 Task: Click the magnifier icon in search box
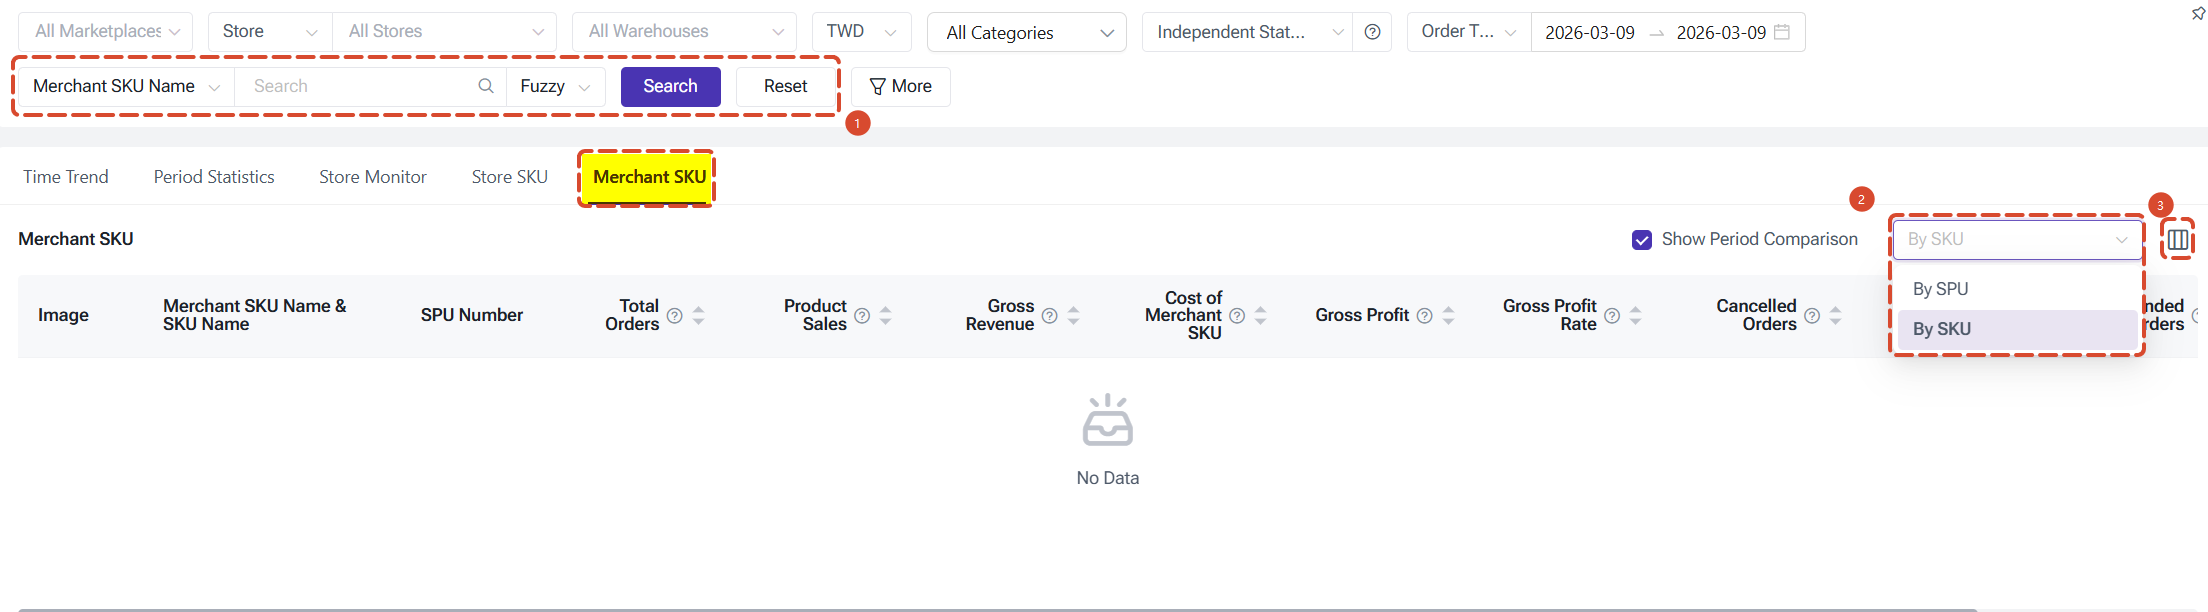click(486, 86)
